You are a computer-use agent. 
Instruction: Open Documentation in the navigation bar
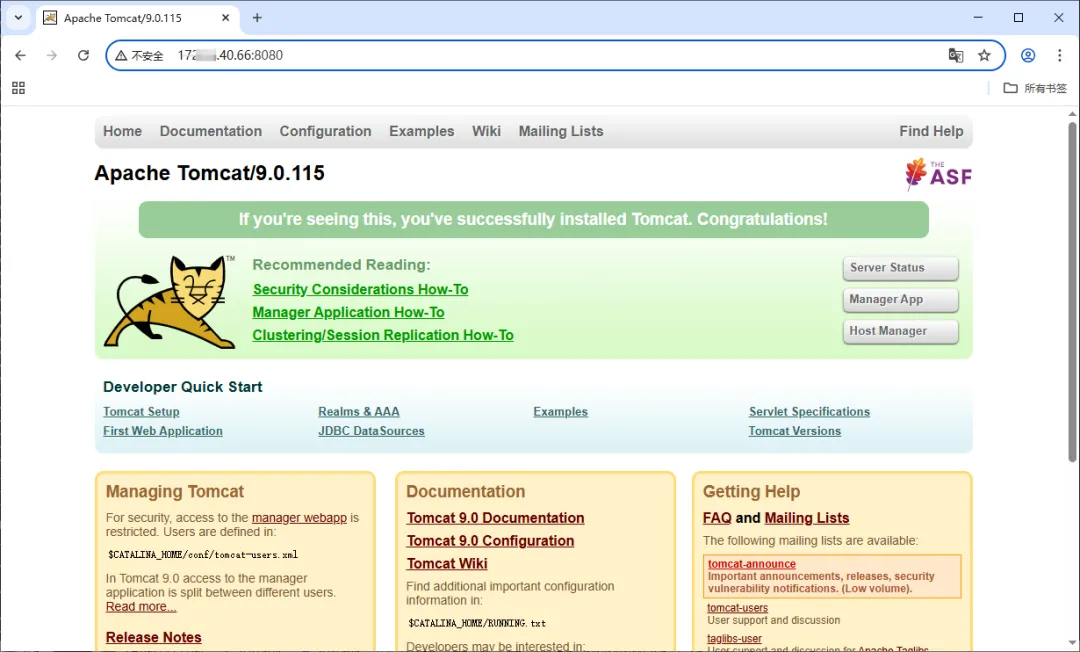[211, 131]
